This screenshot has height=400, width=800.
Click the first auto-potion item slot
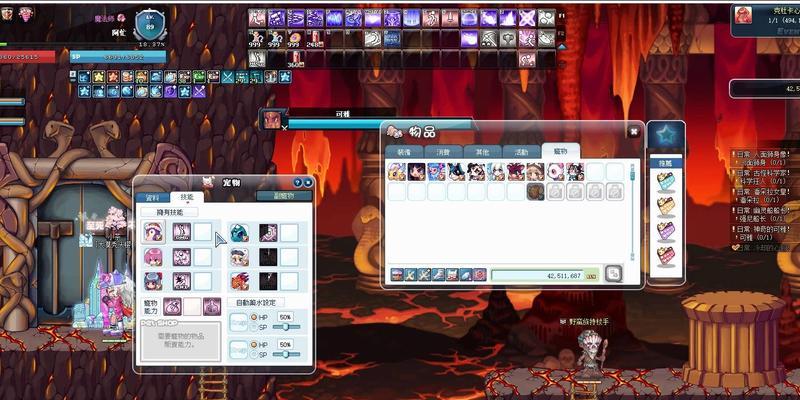238,322
